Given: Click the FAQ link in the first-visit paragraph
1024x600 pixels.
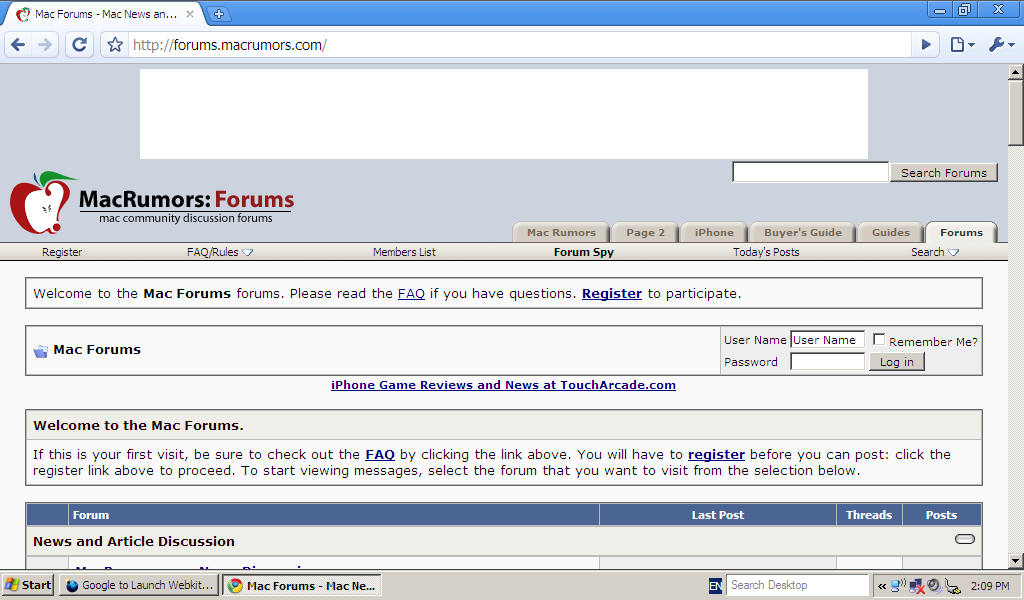Looking at the screenshot, I should click(380, 454).
